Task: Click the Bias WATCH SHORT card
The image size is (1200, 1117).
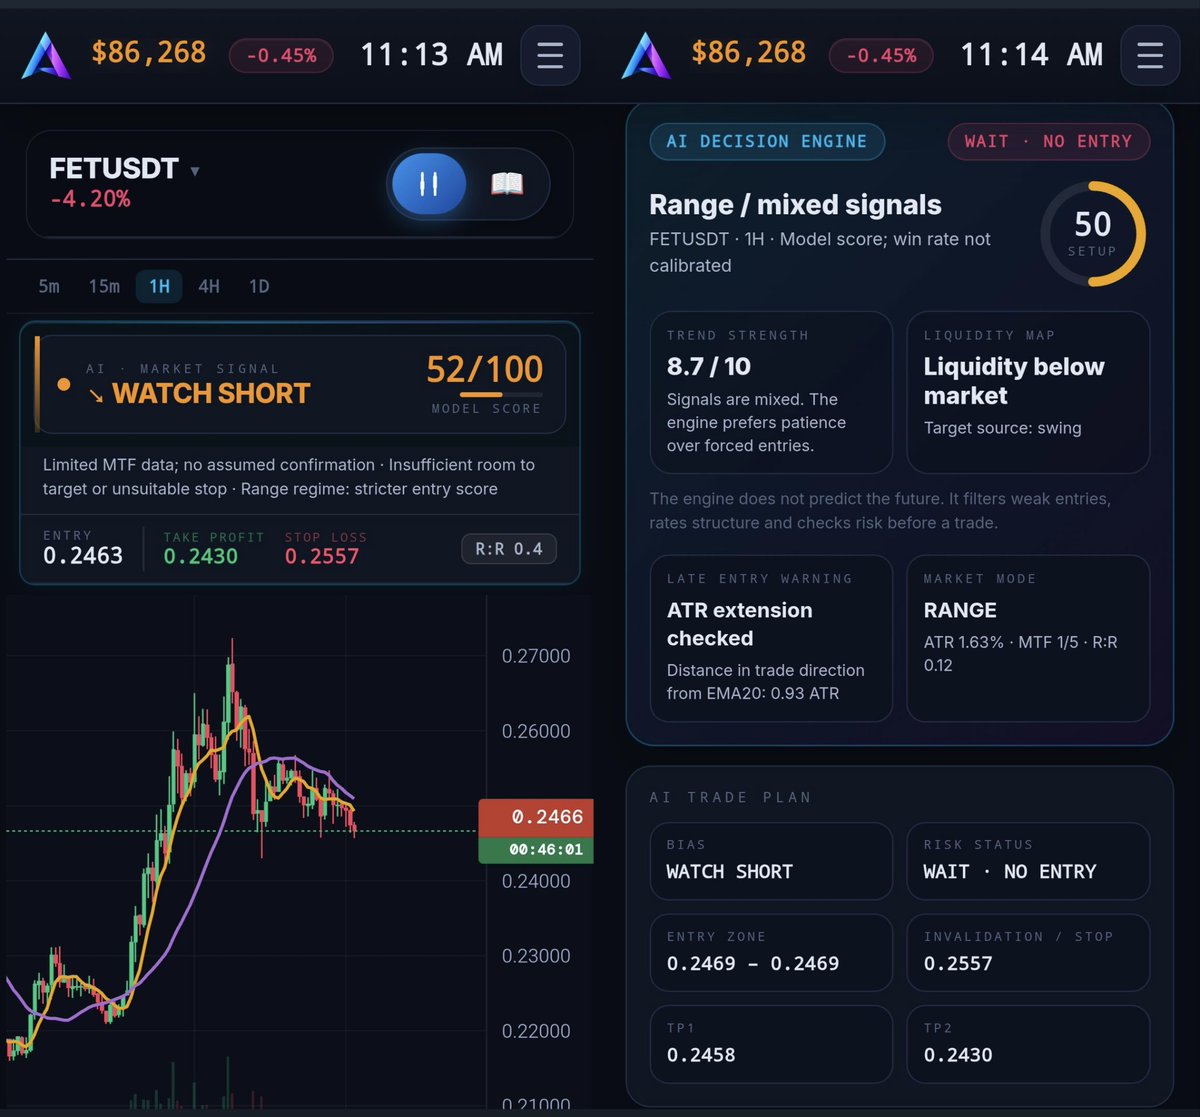Action: coord(771,861)
